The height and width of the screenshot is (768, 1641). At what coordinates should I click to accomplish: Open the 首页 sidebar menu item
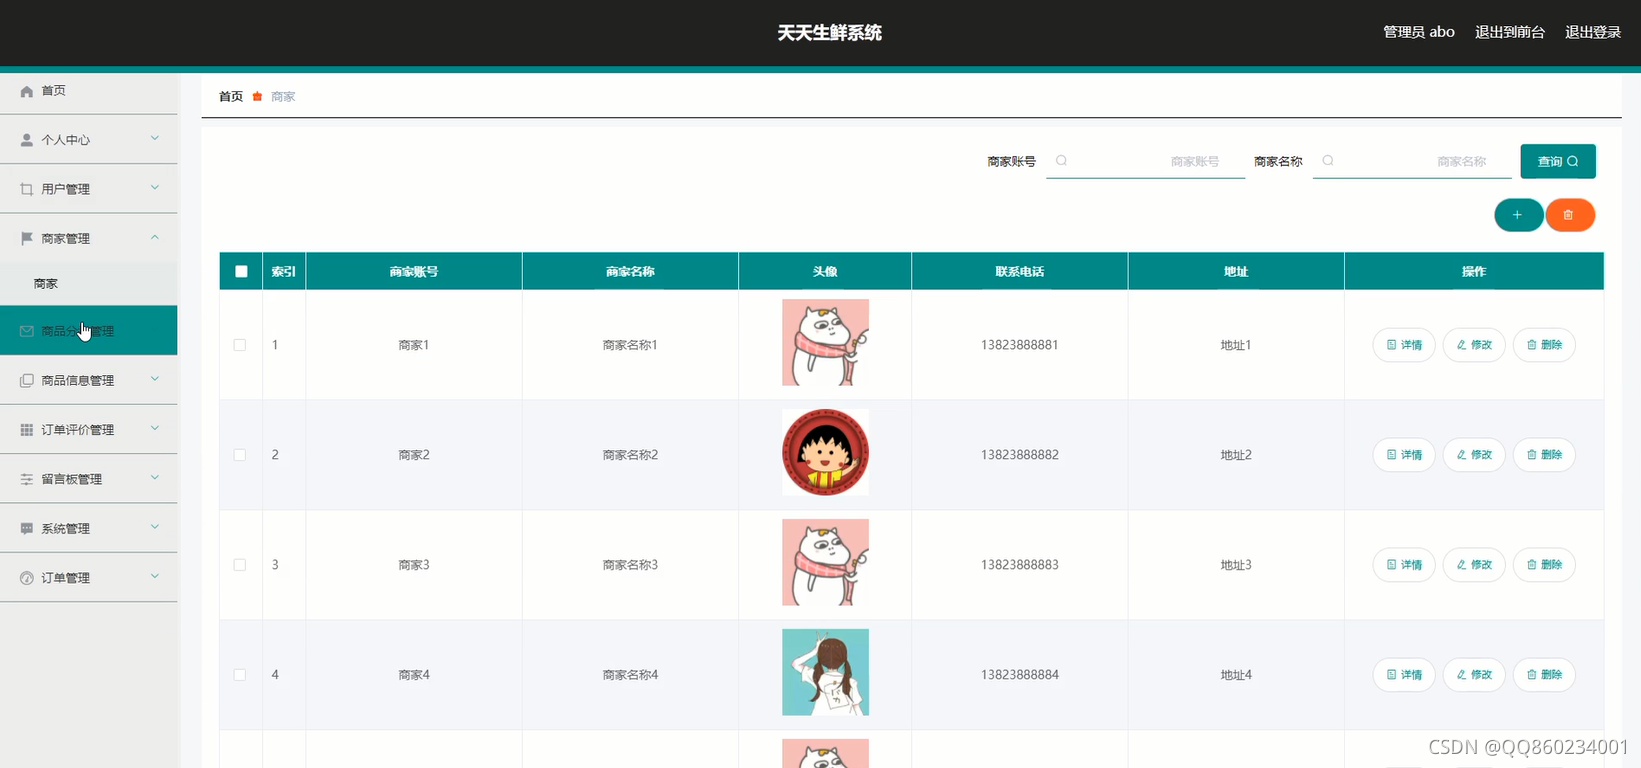click(89, 91)
